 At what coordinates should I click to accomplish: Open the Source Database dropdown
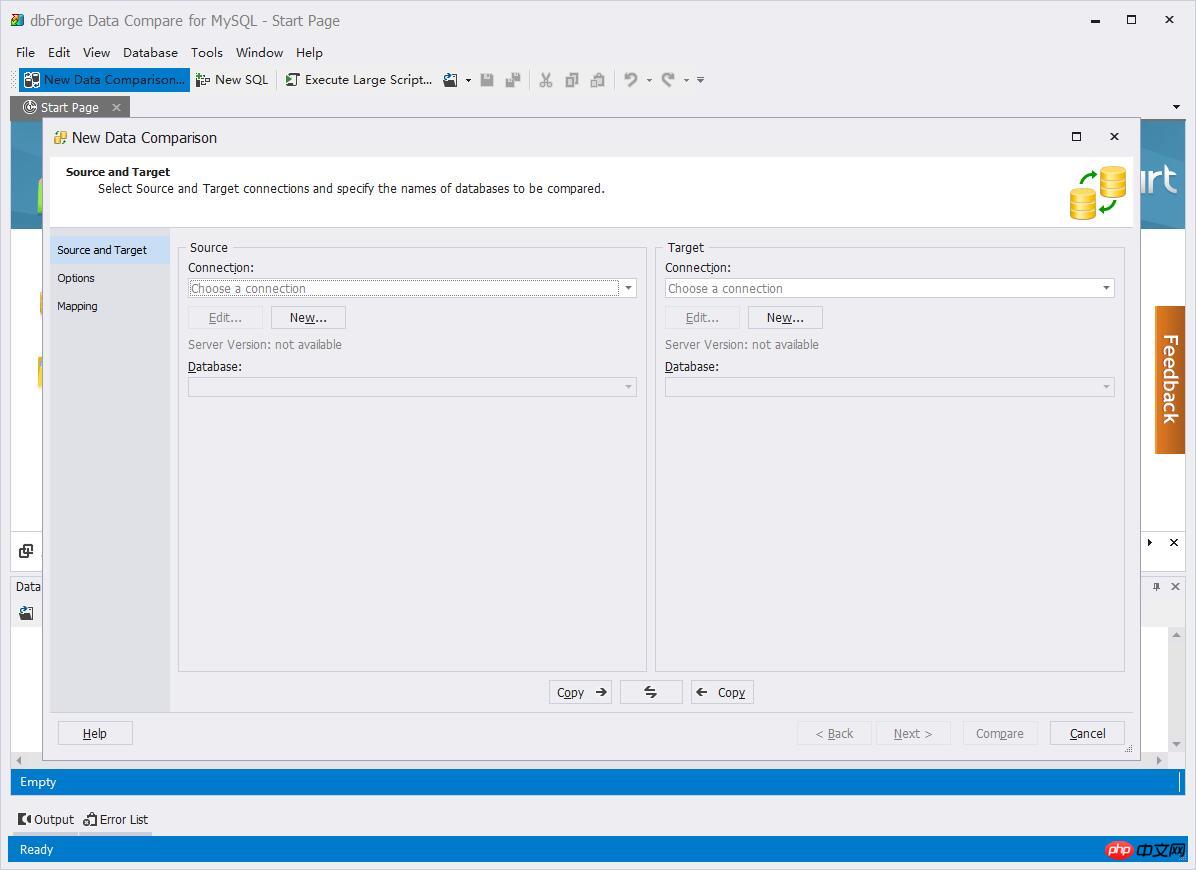tap(628, 387)
